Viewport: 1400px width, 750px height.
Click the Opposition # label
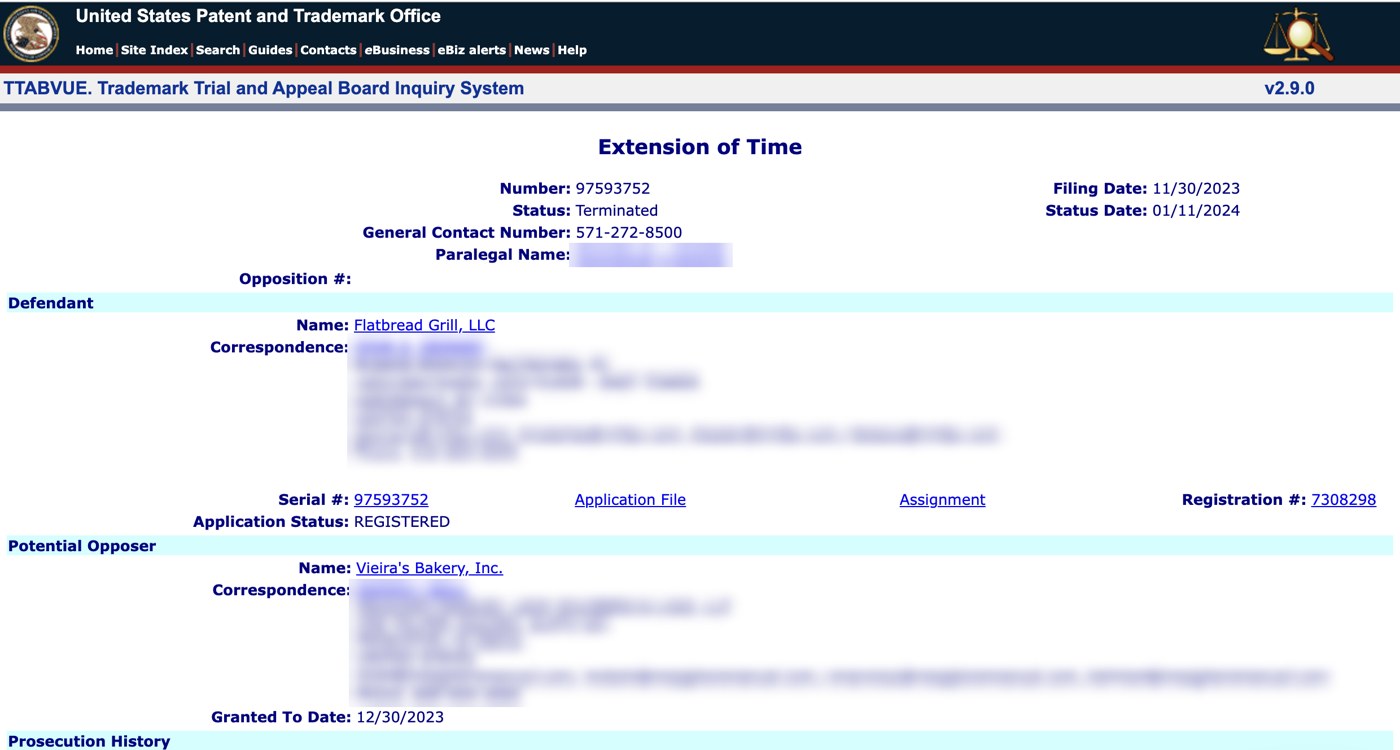295,279
